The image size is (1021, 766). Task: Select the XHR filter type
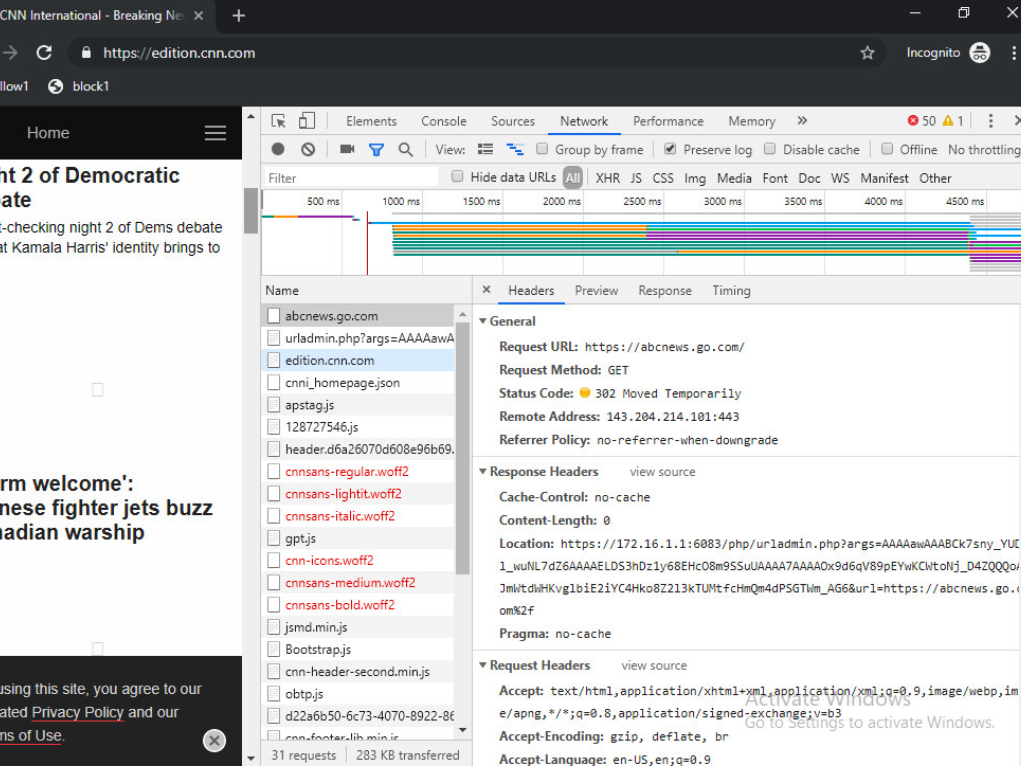(x=607, y=178)
